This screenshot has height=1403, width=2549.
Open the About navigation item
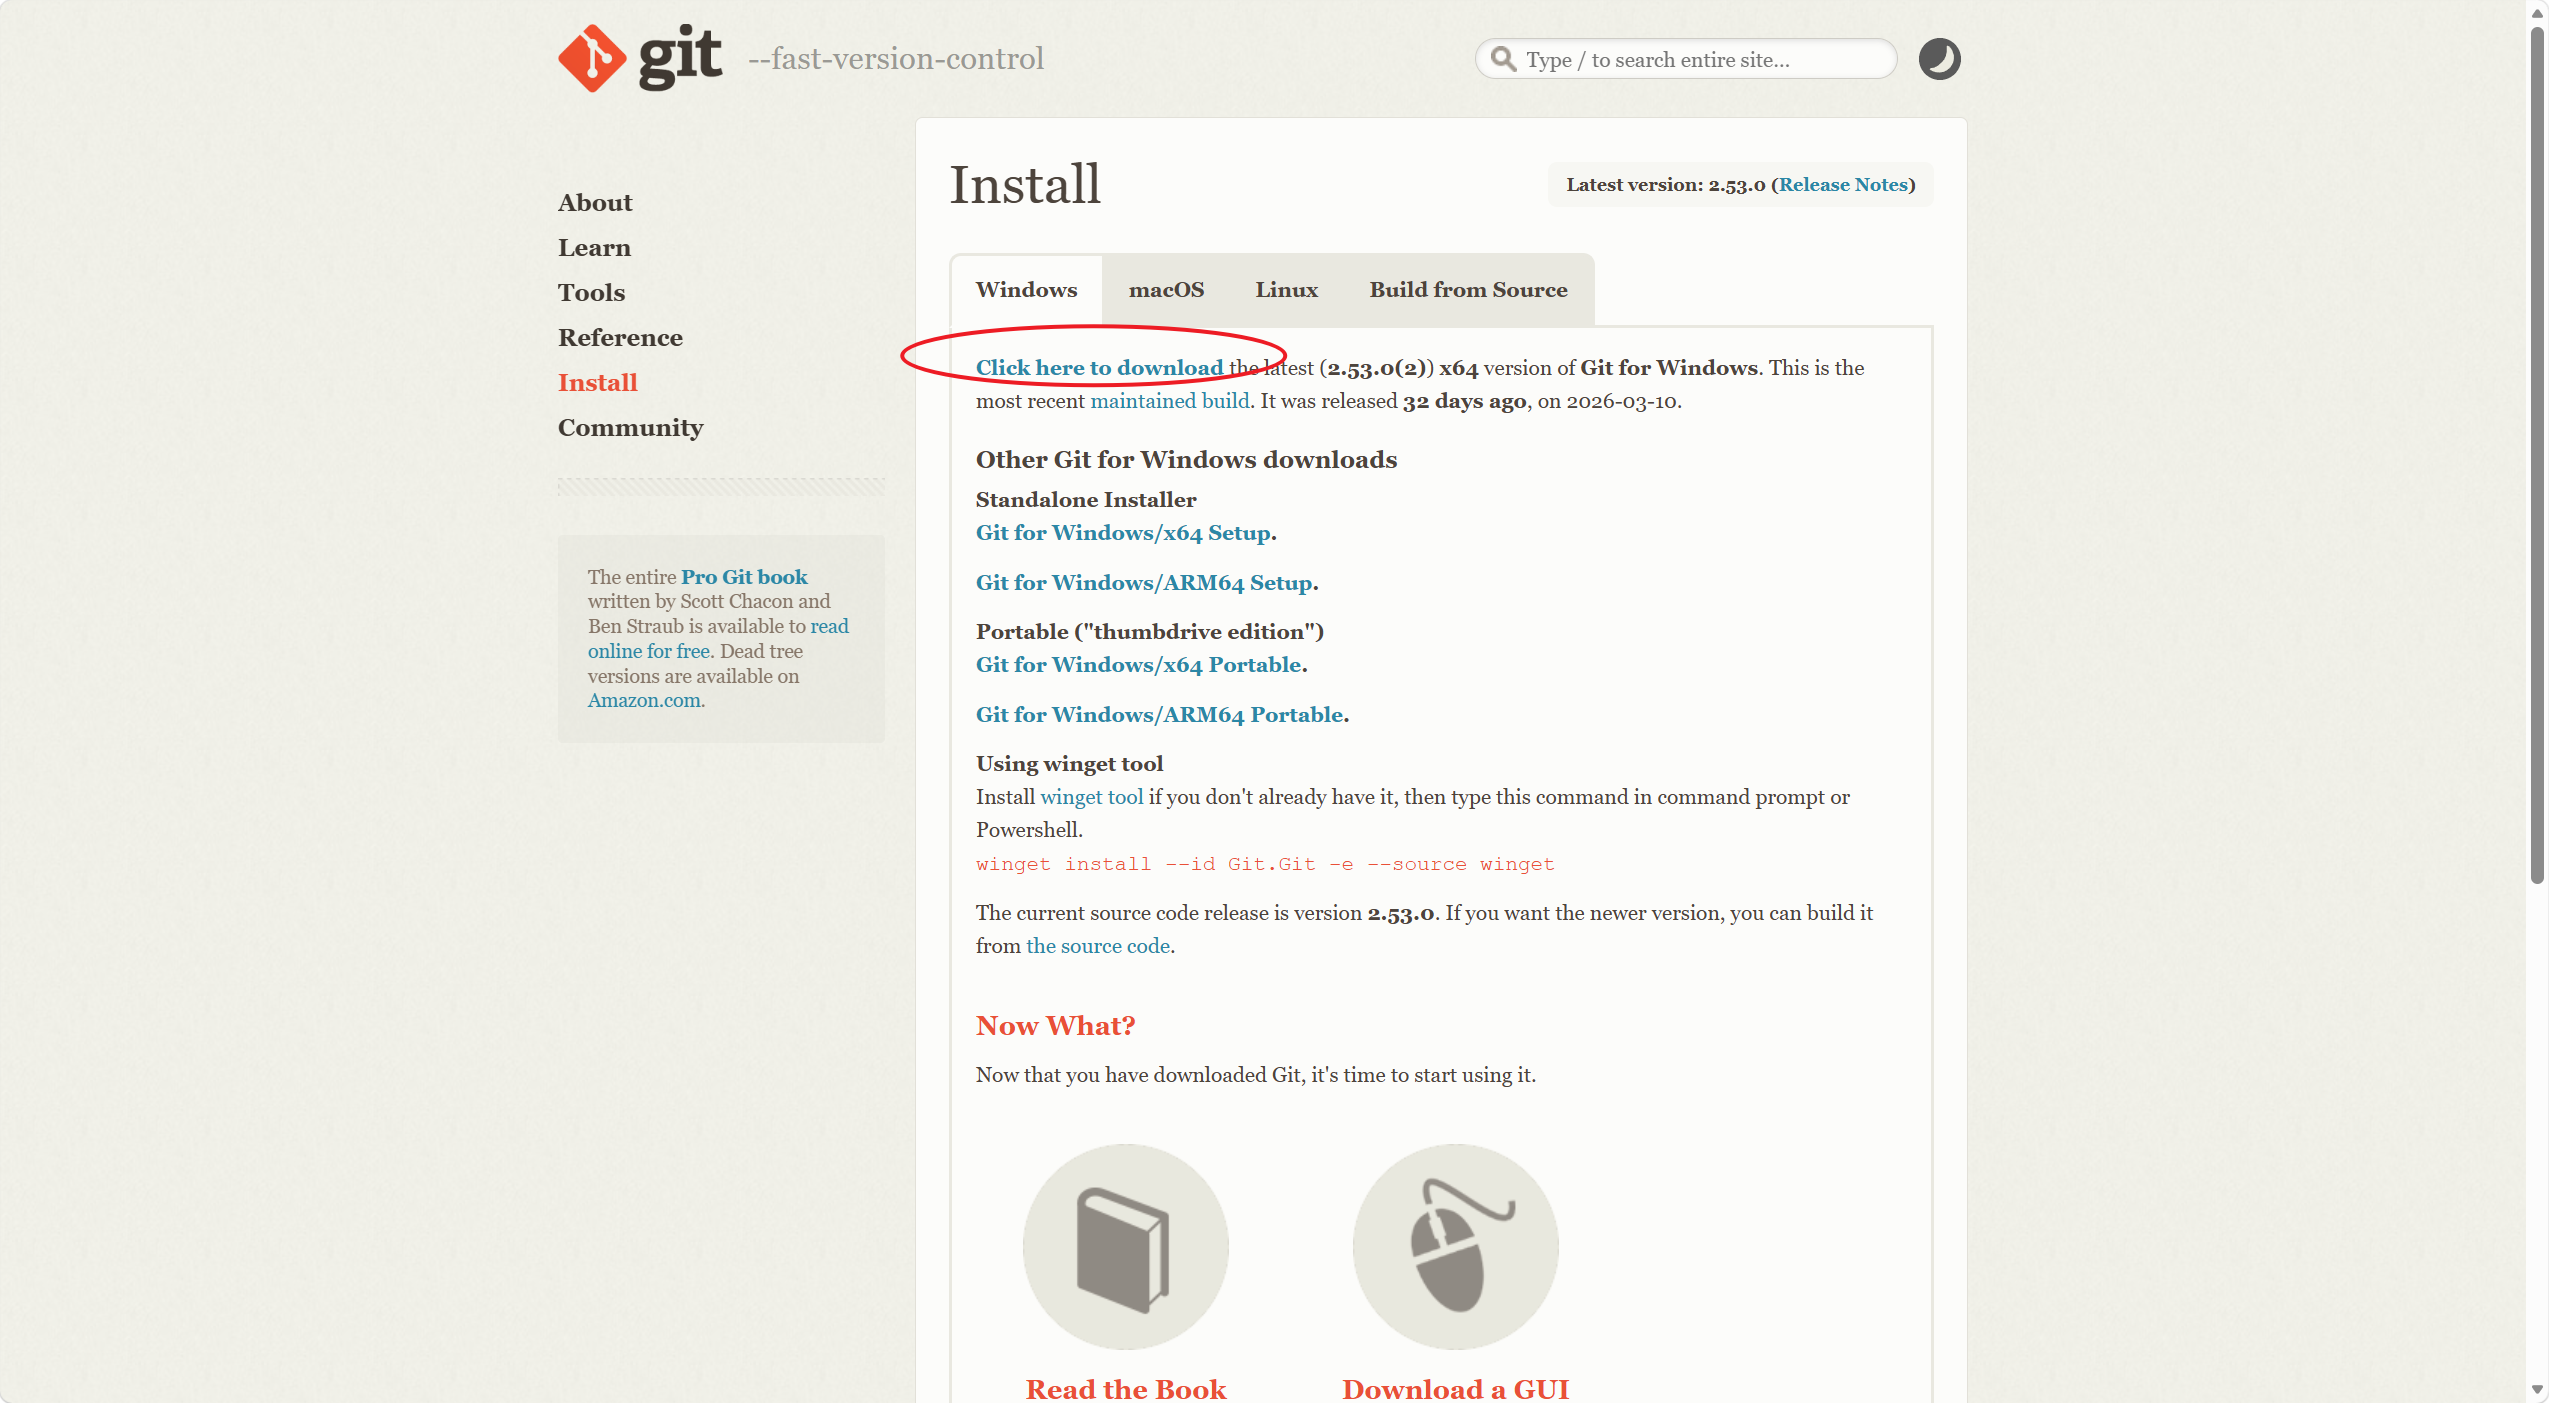pos(595,203)
